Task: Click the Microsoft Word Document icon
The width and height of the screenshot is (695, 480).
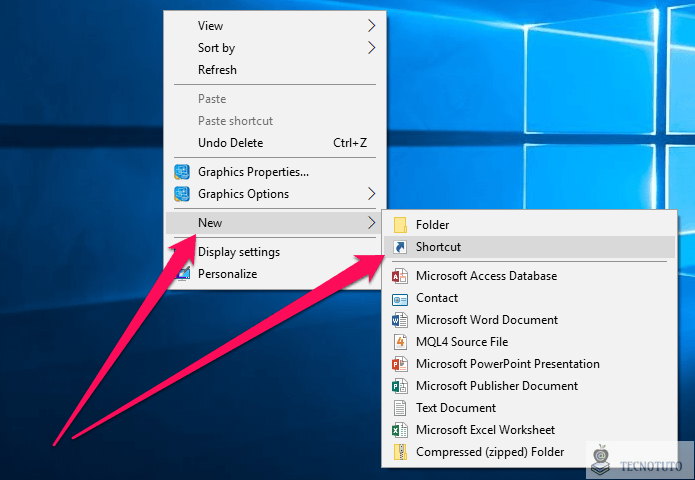Action: [400, 320]
